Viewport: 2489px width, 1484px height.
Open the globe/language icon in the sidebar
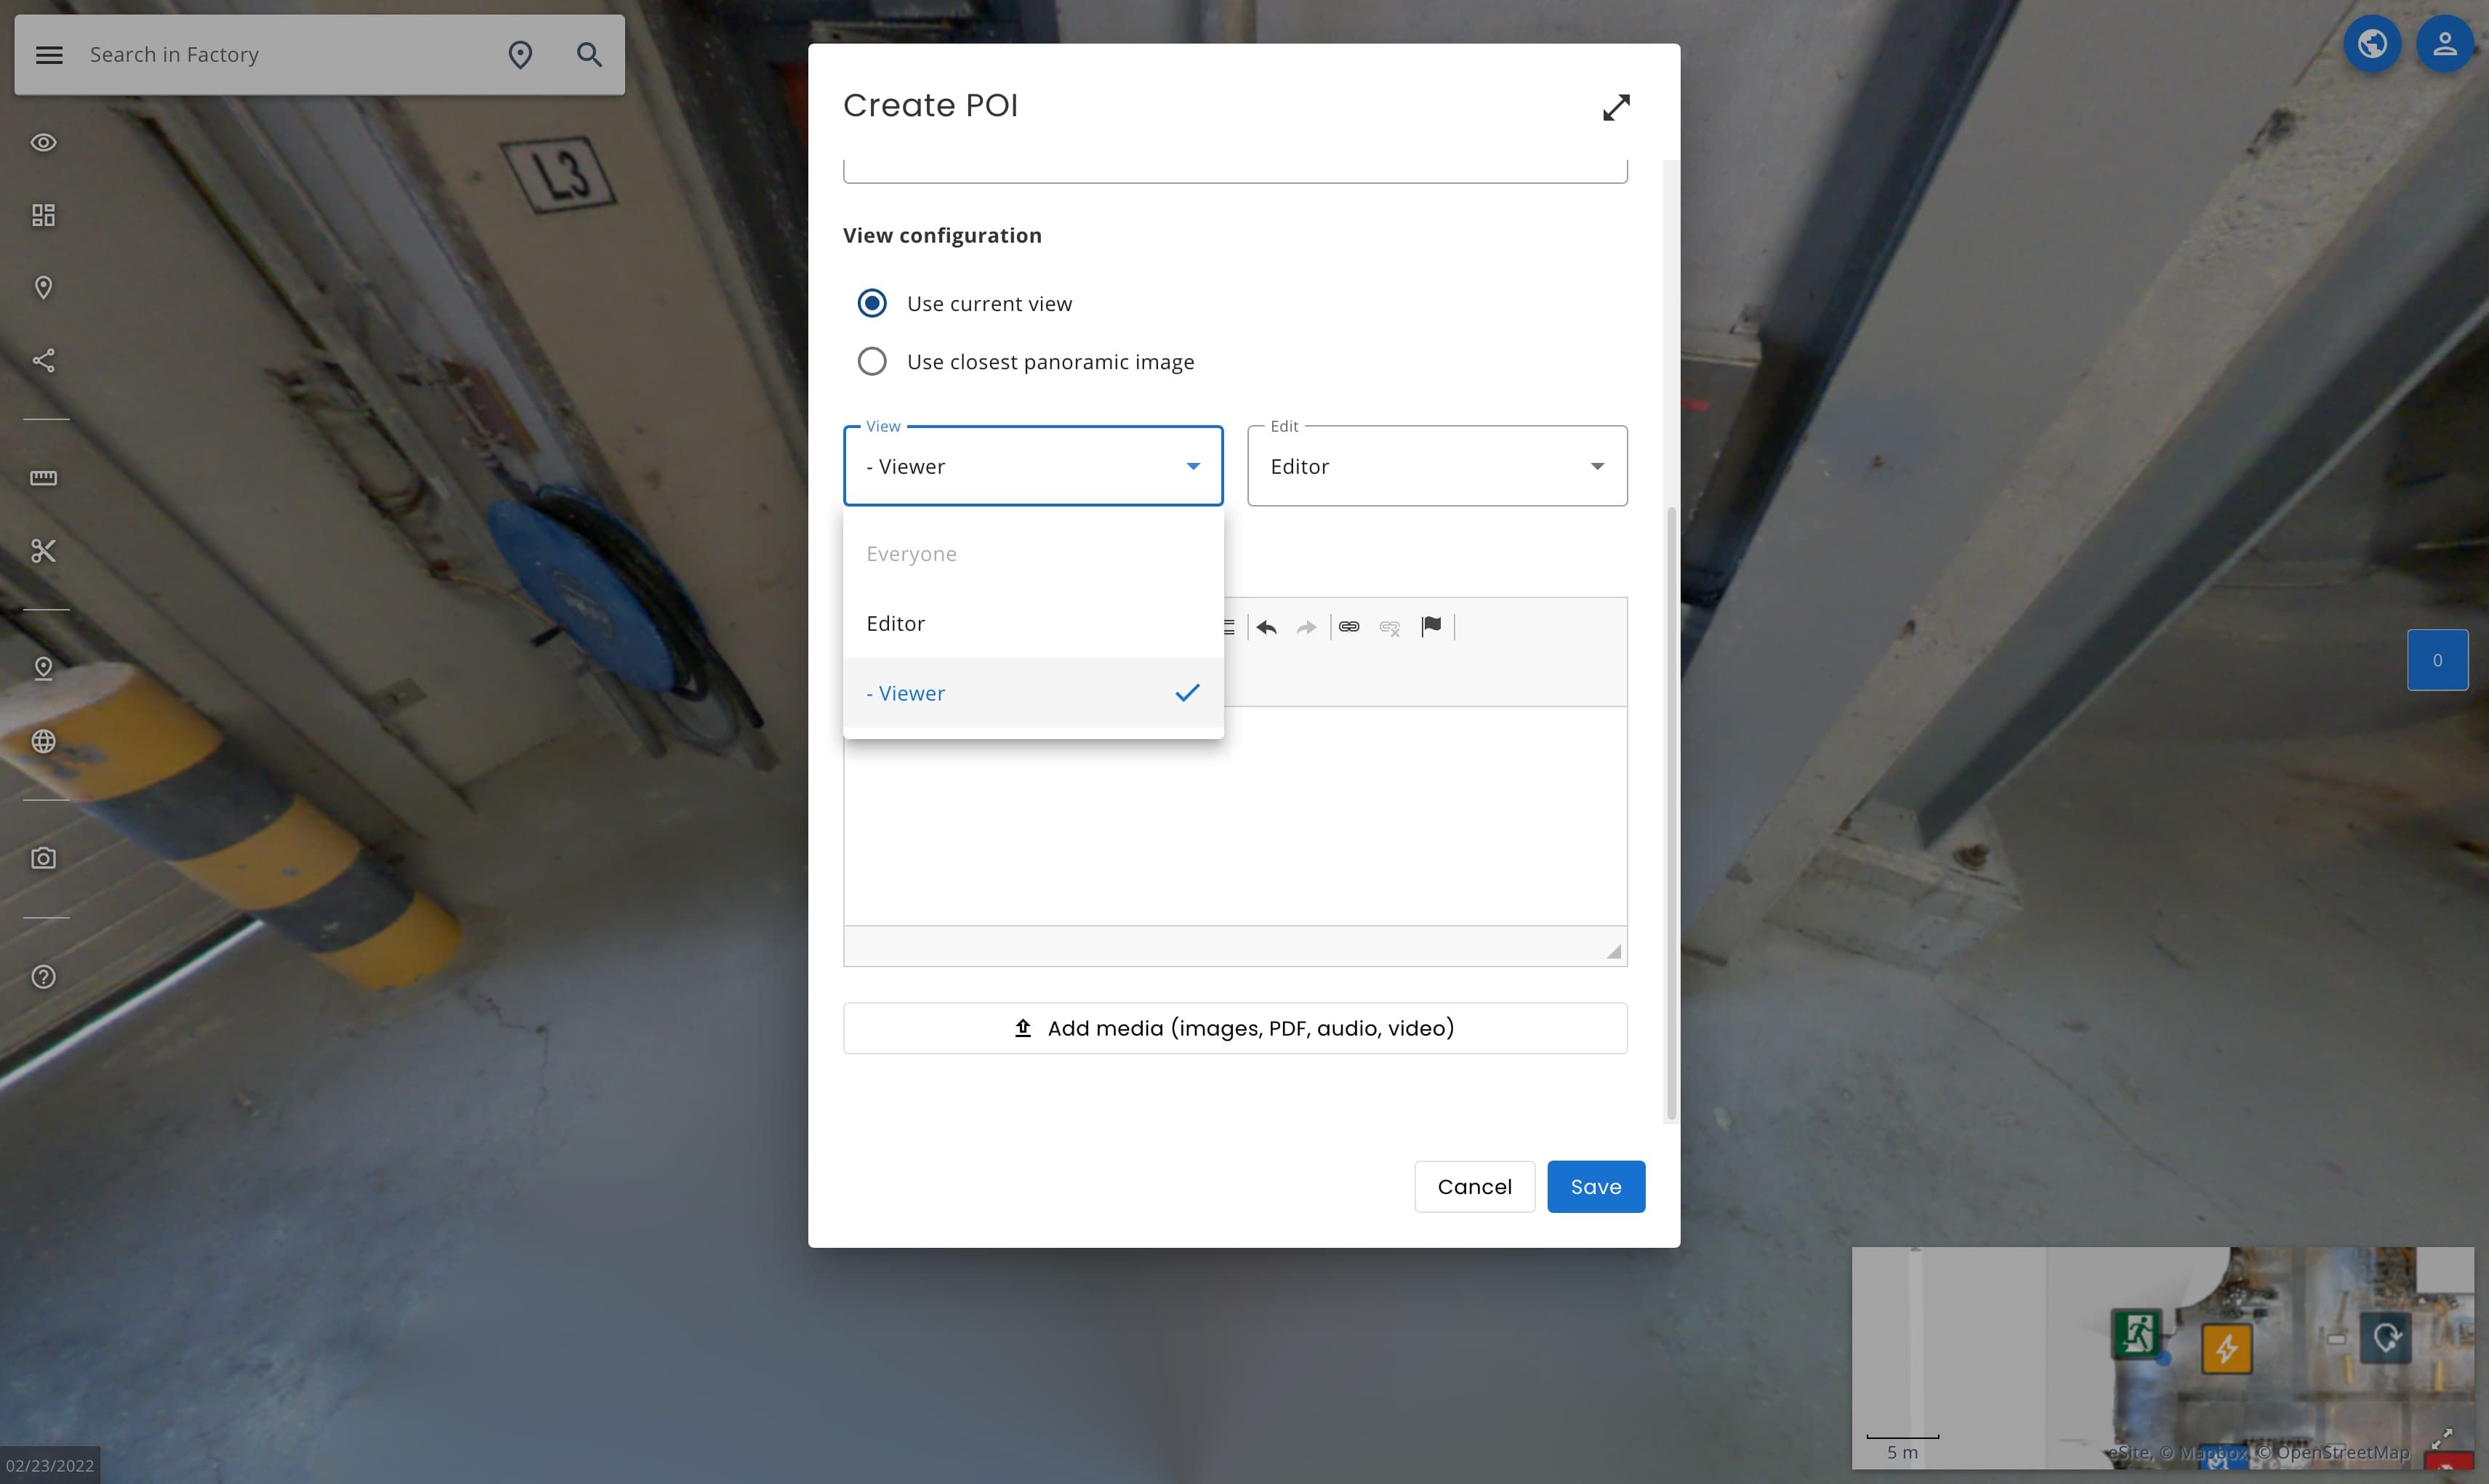(44, 741)
